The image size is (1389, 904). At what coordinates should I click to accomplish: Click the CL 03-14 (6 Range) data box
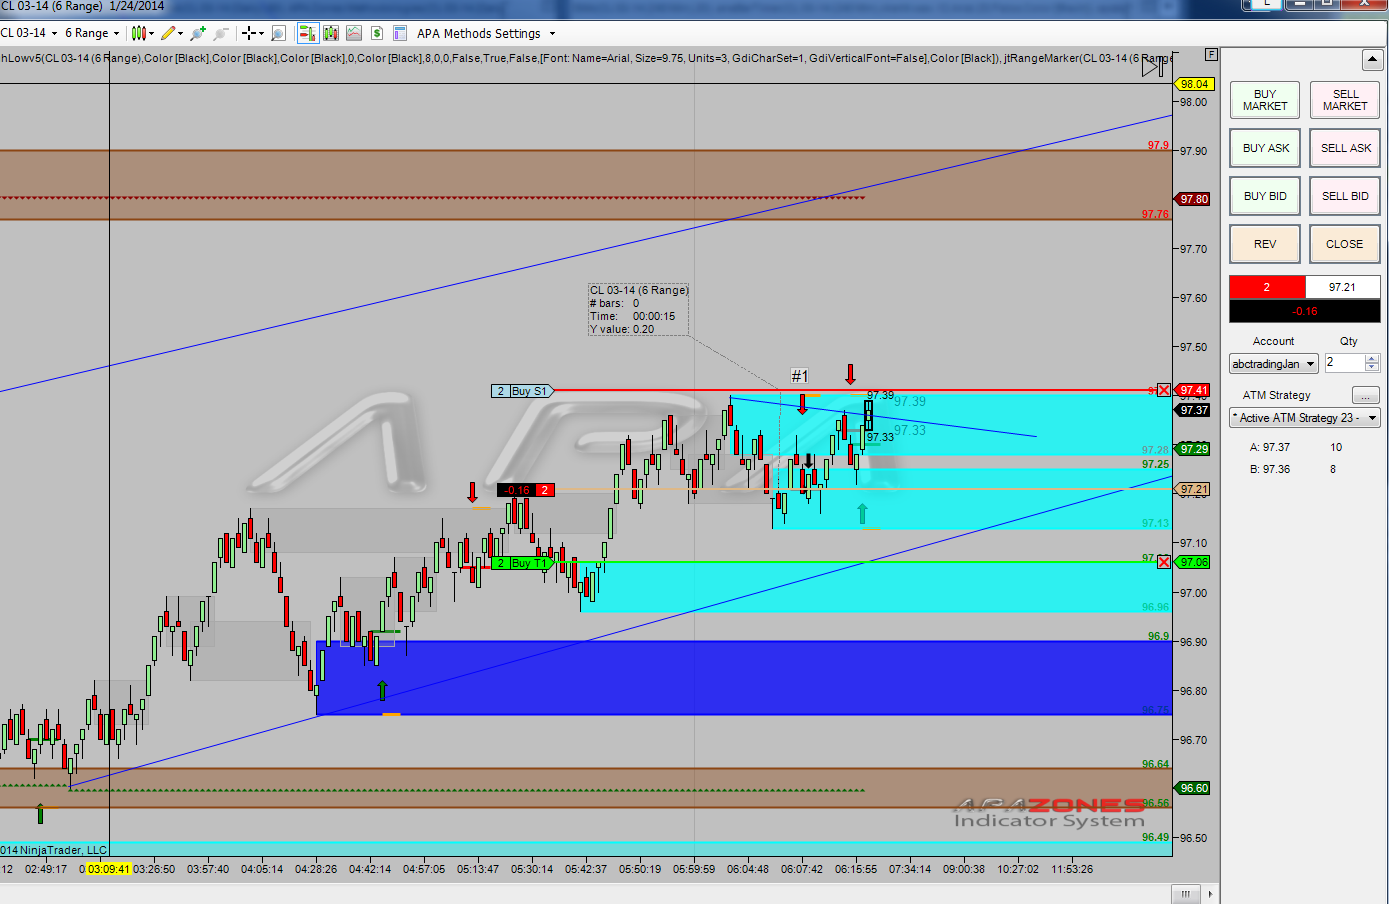(638, 309)
